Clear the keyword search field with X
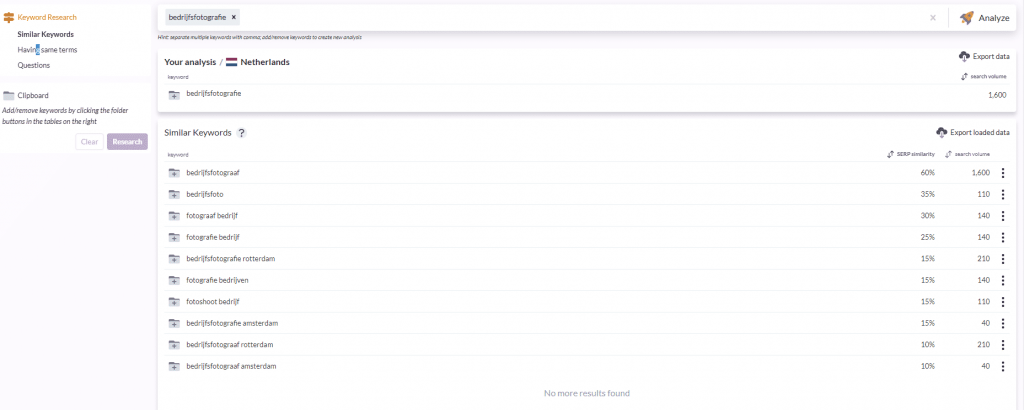This screenshot has height=410, width=1024. (x=933, y=18)
